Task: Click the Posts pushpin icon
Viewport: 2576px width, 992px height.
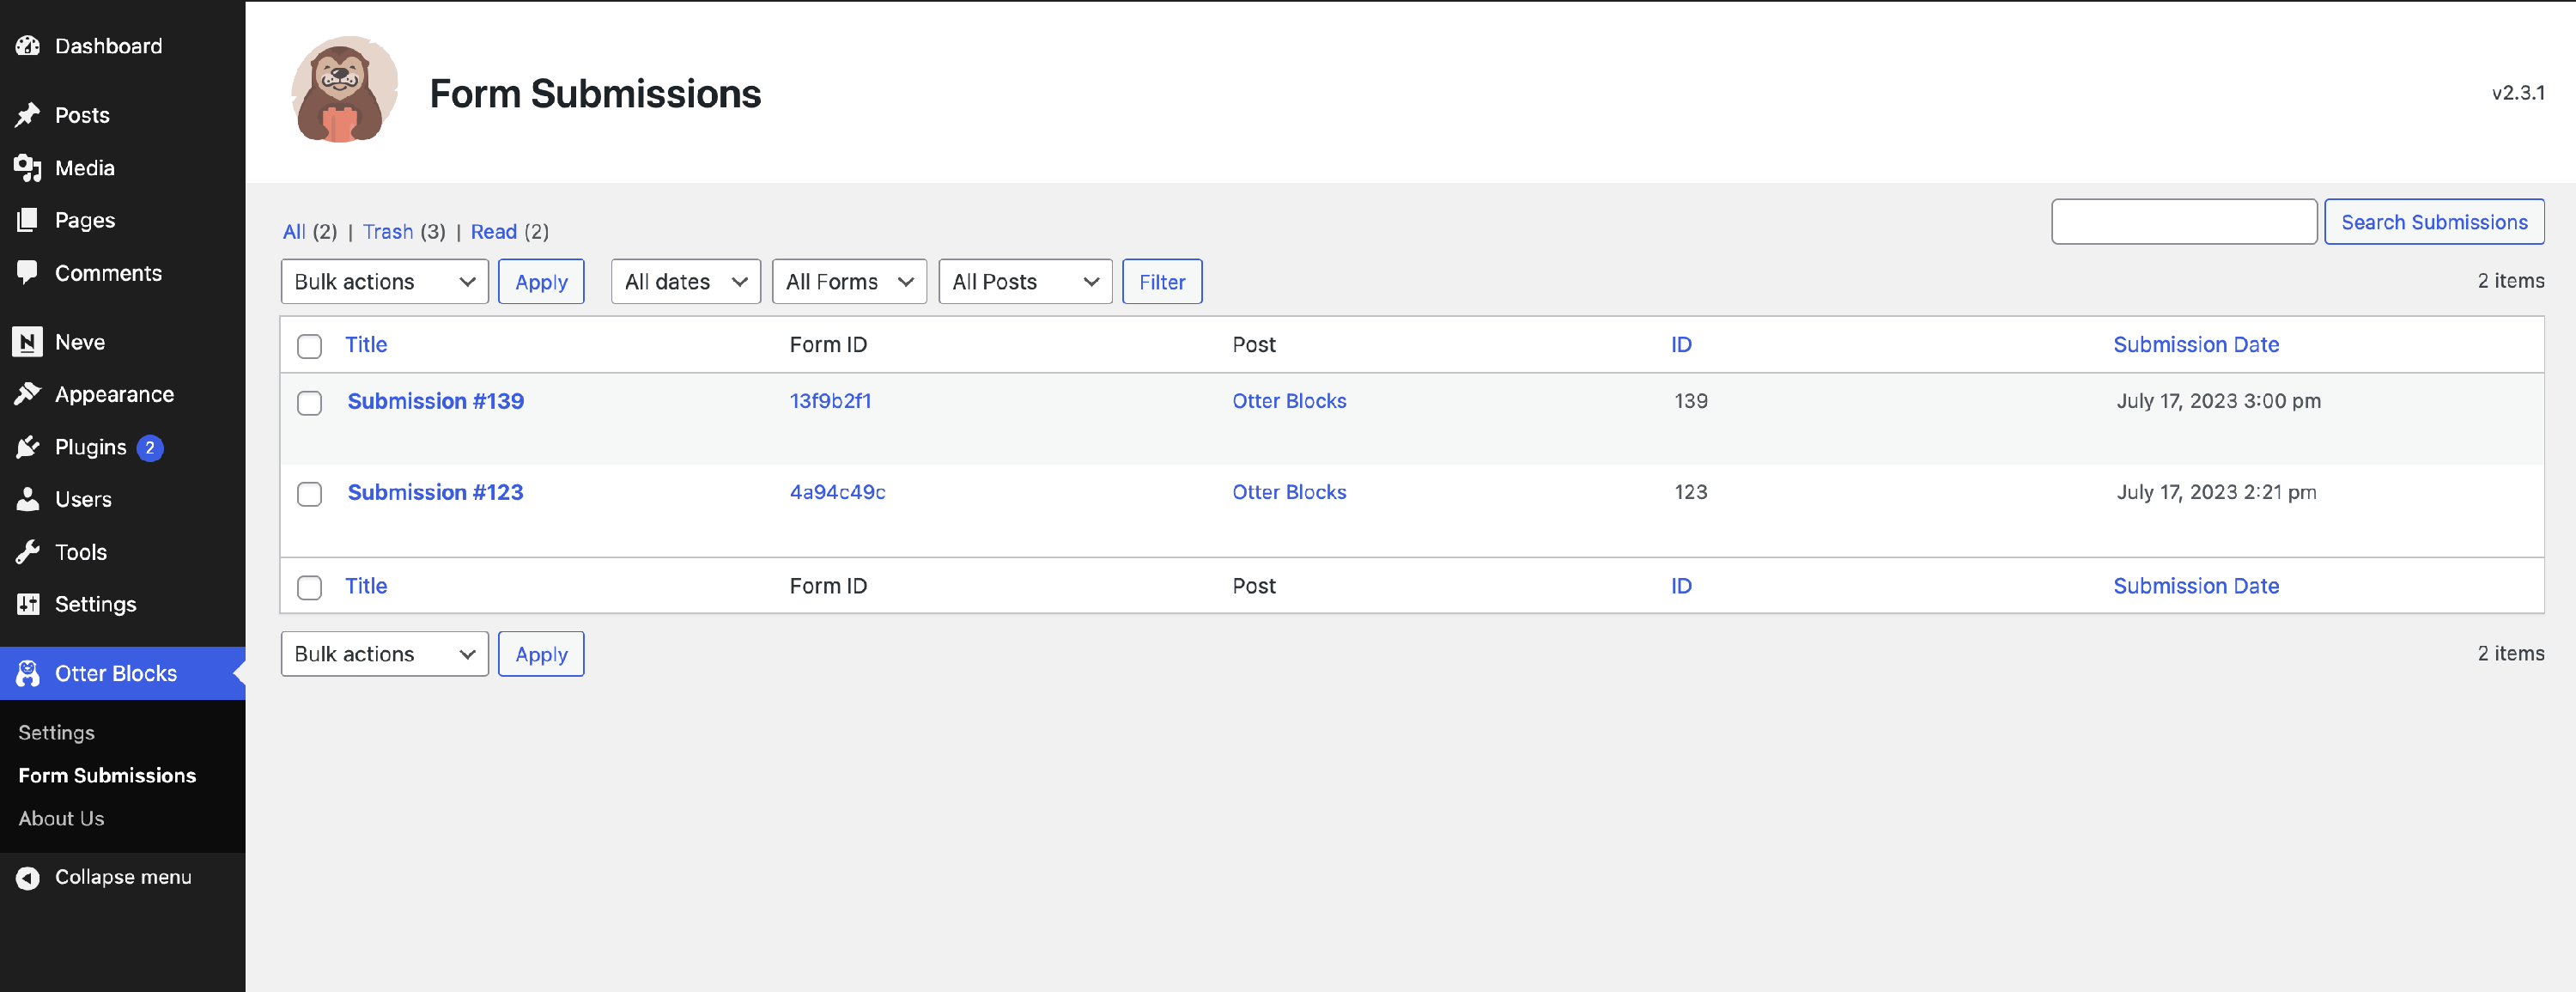Action: [x=28, y=115]
